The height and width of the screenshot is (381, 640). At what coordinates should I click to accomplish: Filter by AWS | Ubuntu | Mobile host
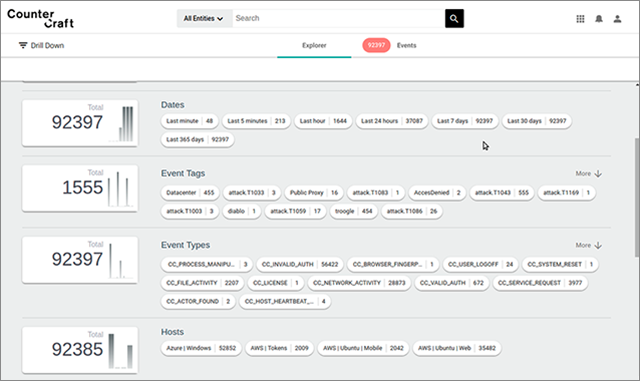click(363, 348)
